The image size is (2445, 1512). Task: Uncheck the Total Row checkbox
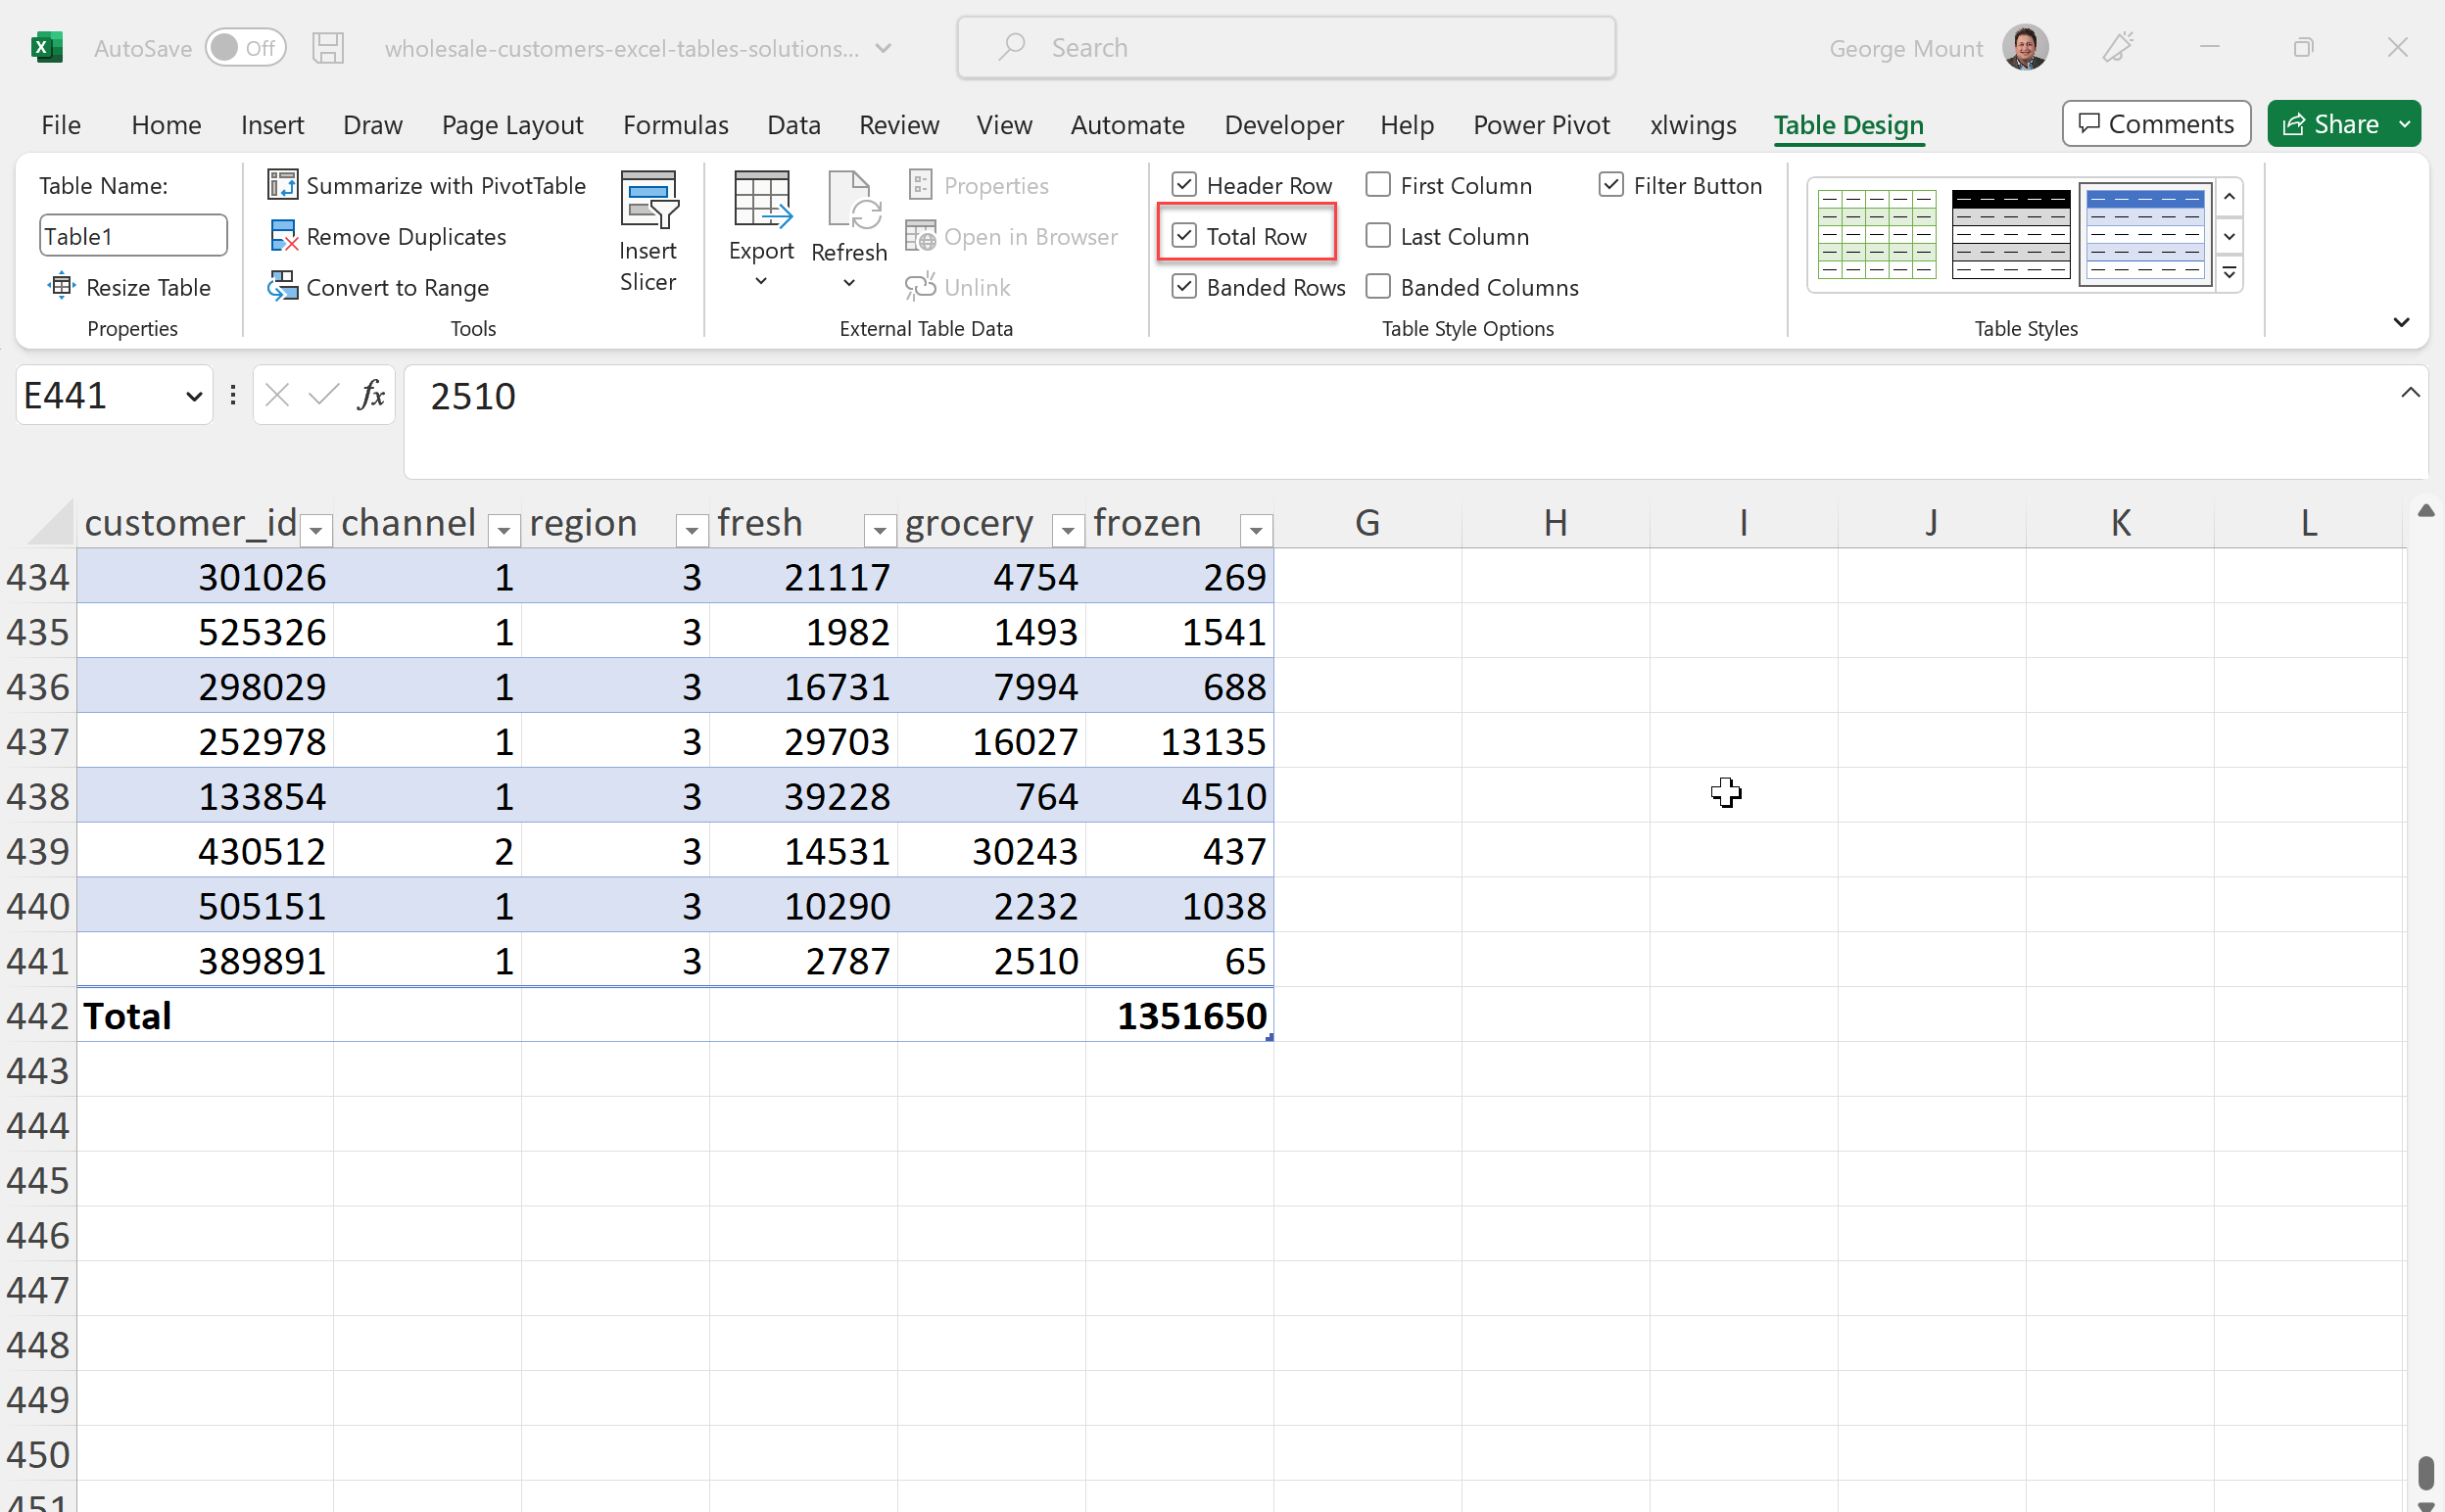click(1184, 236)
